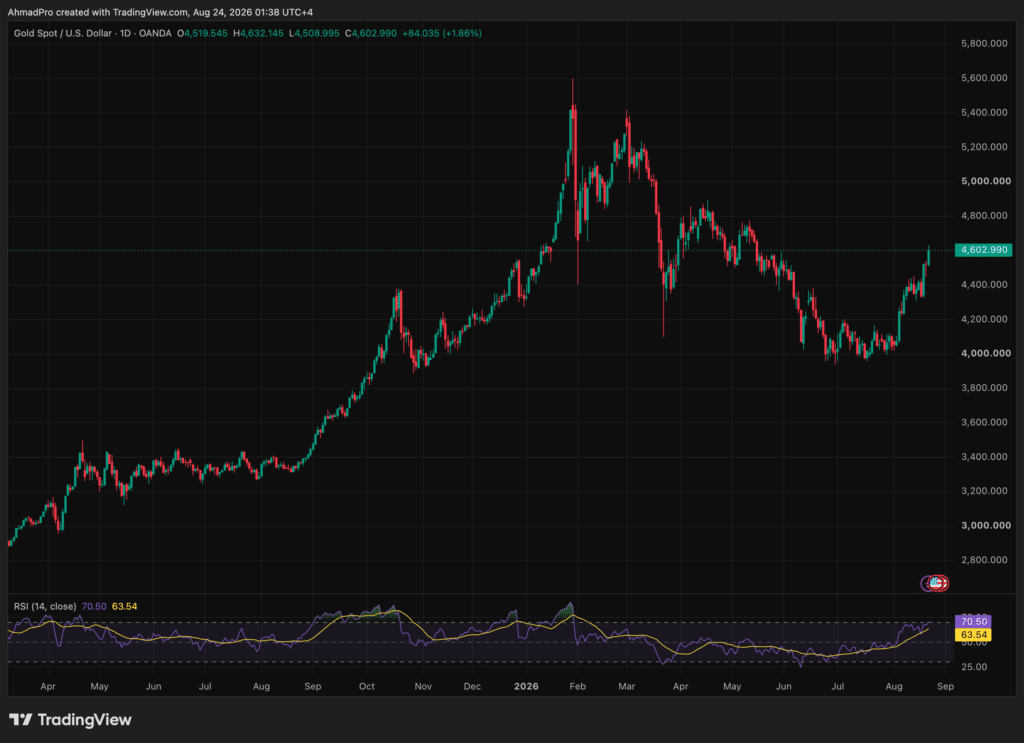Click yellow 63.54 tag on RSI scale

973,635
